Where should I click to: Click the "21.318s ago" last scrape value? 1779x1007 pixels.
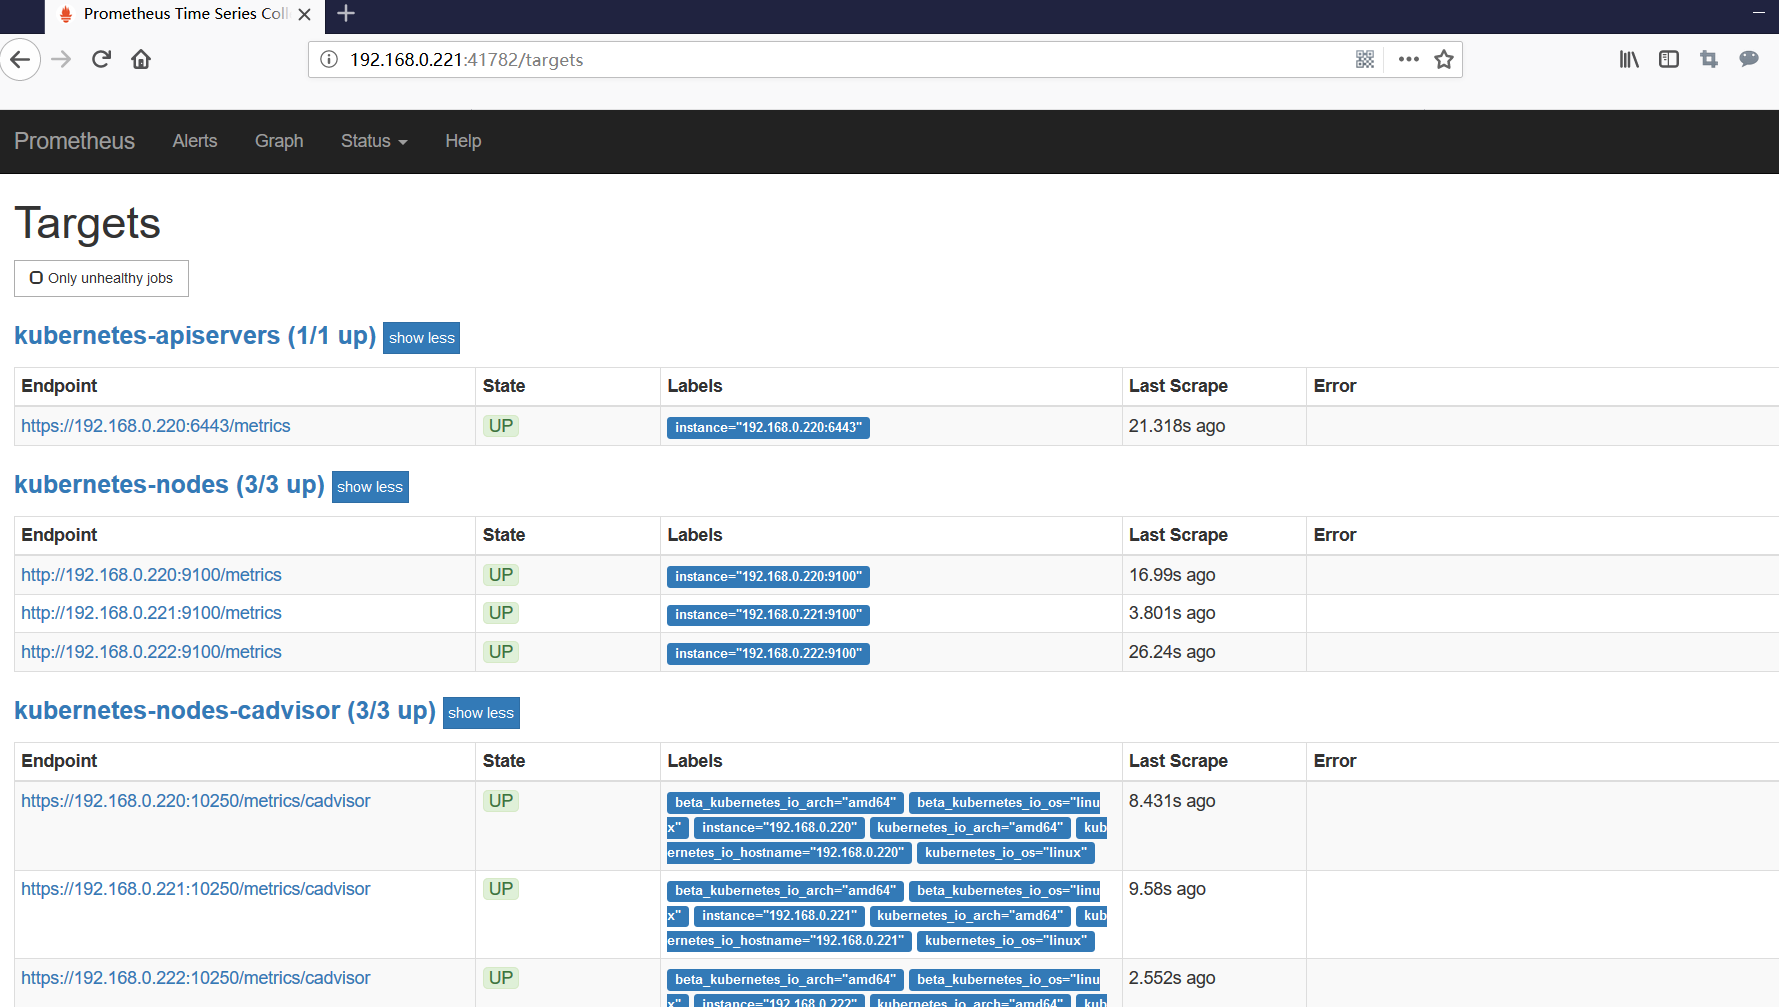click(1177, 426)
